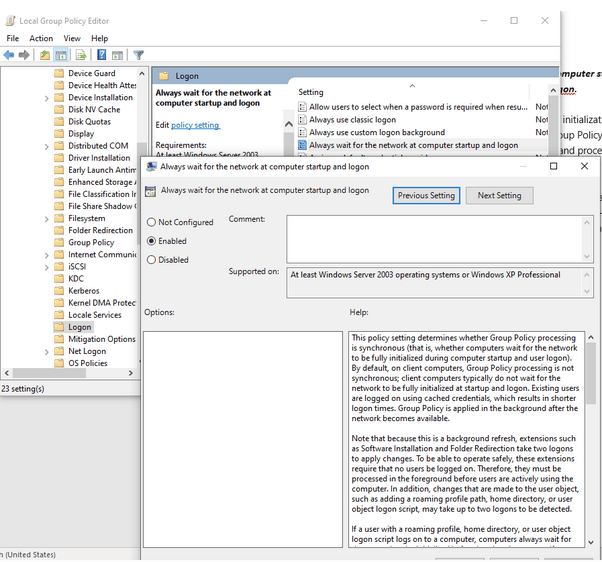602x562 pixels.
Task: Click the Supported on scrollbar down arrow
Action: coord(587,291)
